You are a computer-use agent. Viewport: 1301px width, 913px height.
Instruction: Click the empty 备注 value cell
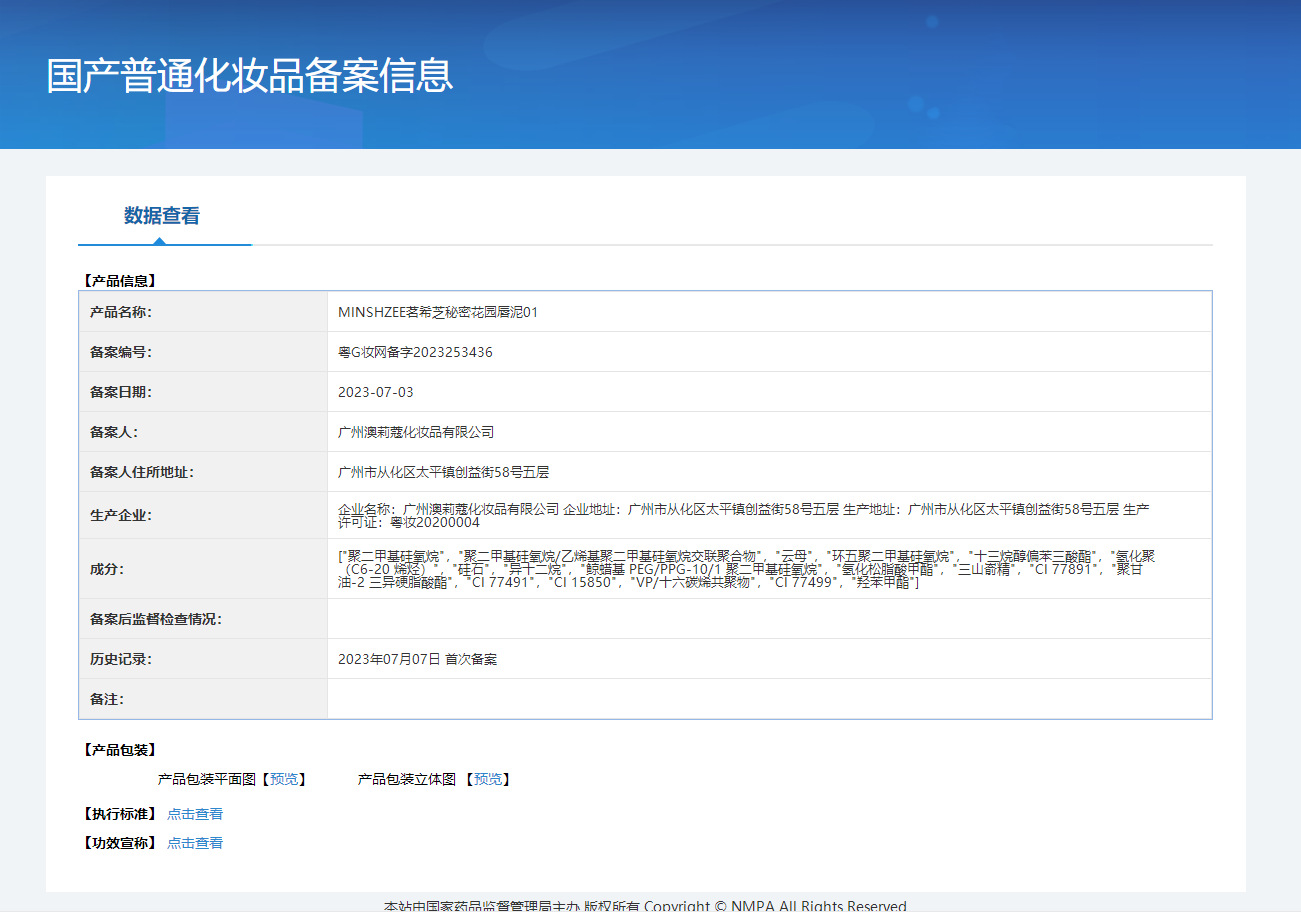[769, 699]
